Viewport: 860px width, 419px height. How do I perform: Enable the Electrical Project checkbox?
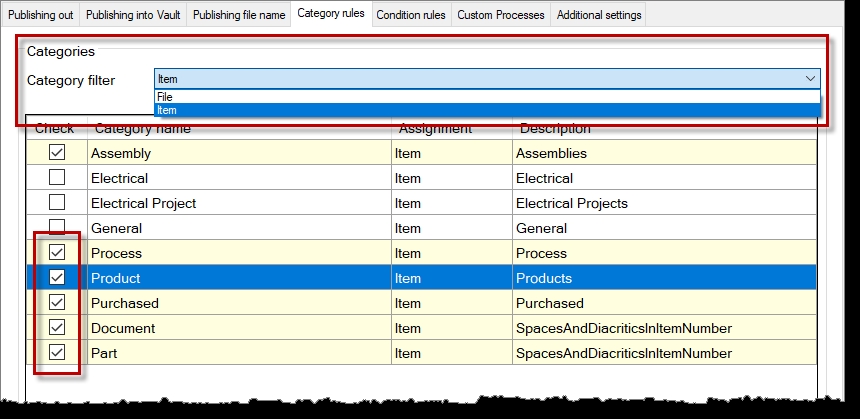(57, 203)
